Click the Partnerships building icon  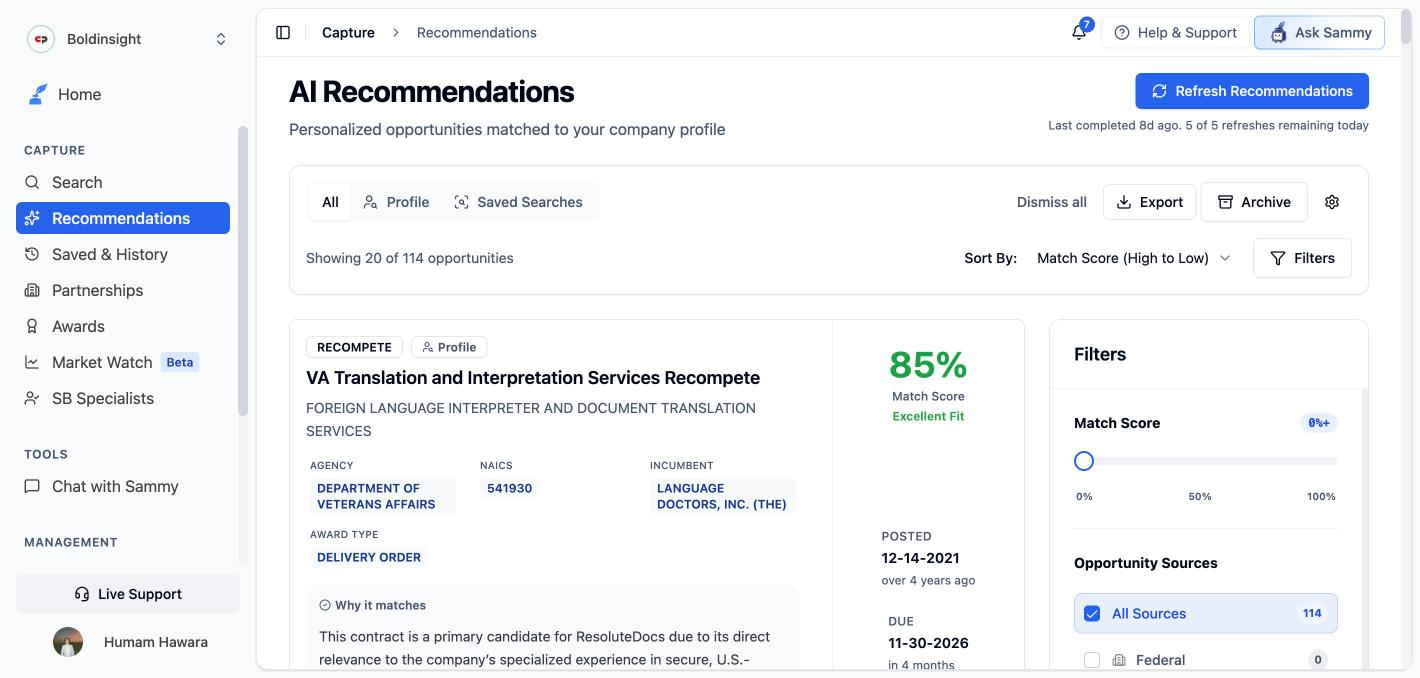[x=32, y=290]
